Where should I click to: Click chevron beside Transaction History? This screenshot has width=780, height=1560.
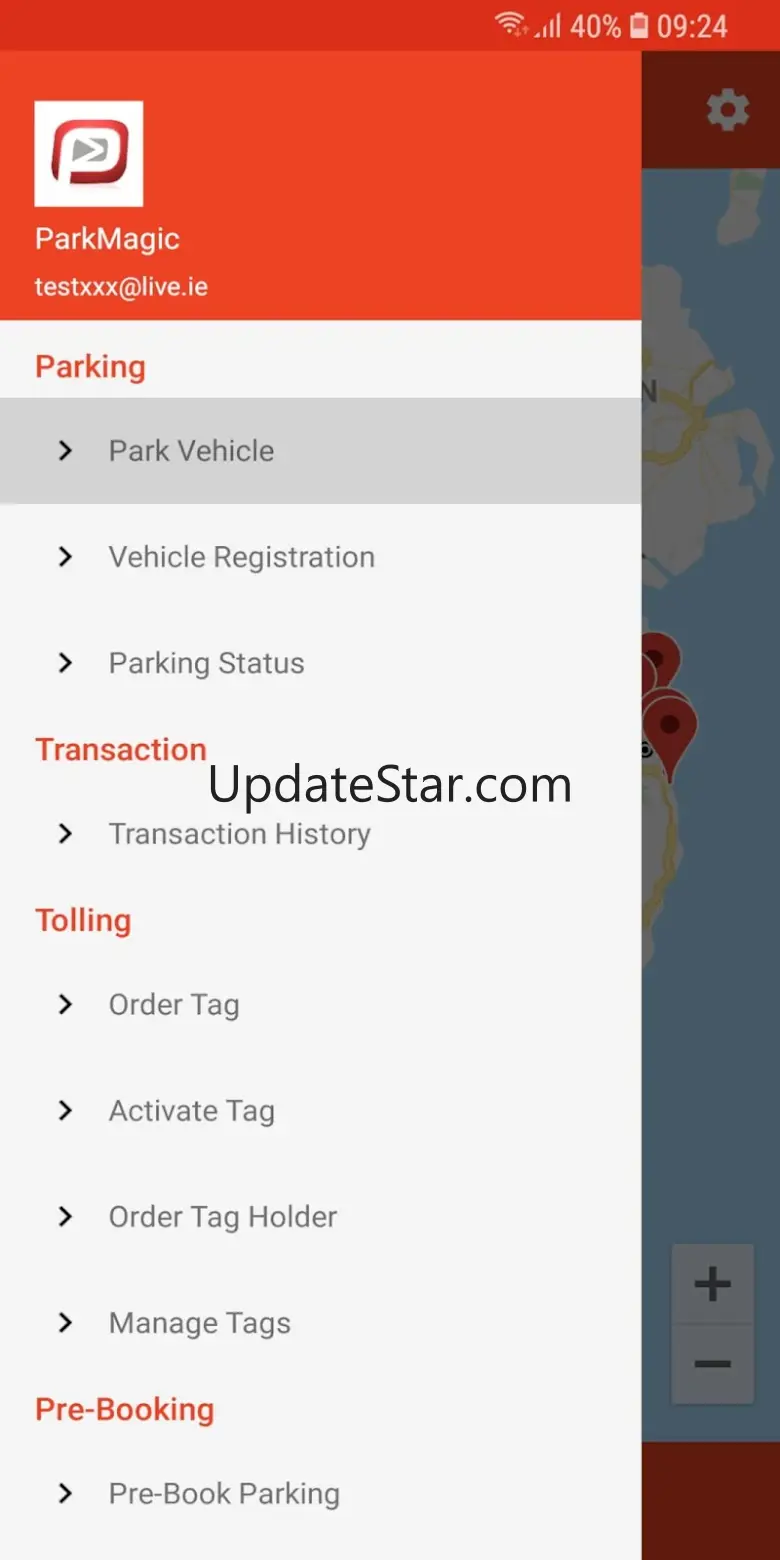(x=65, y=833)
